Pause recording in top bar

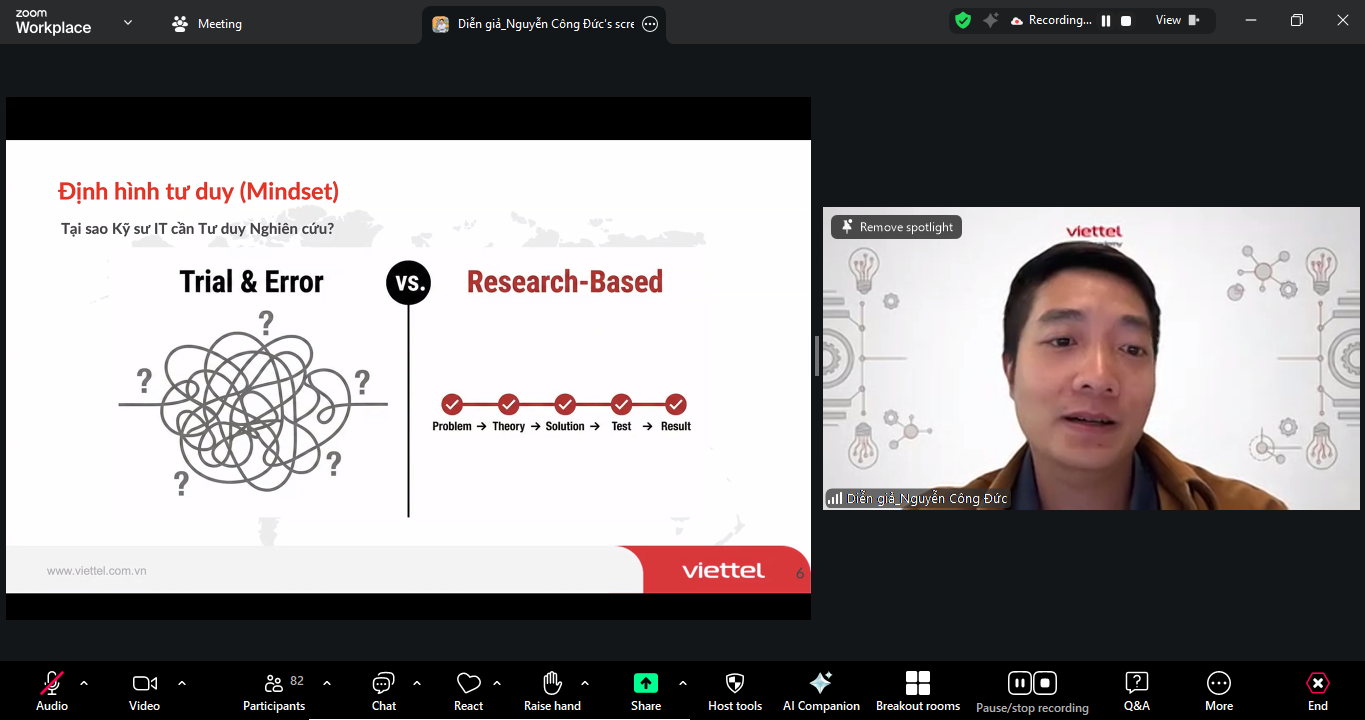[1106, 21]
